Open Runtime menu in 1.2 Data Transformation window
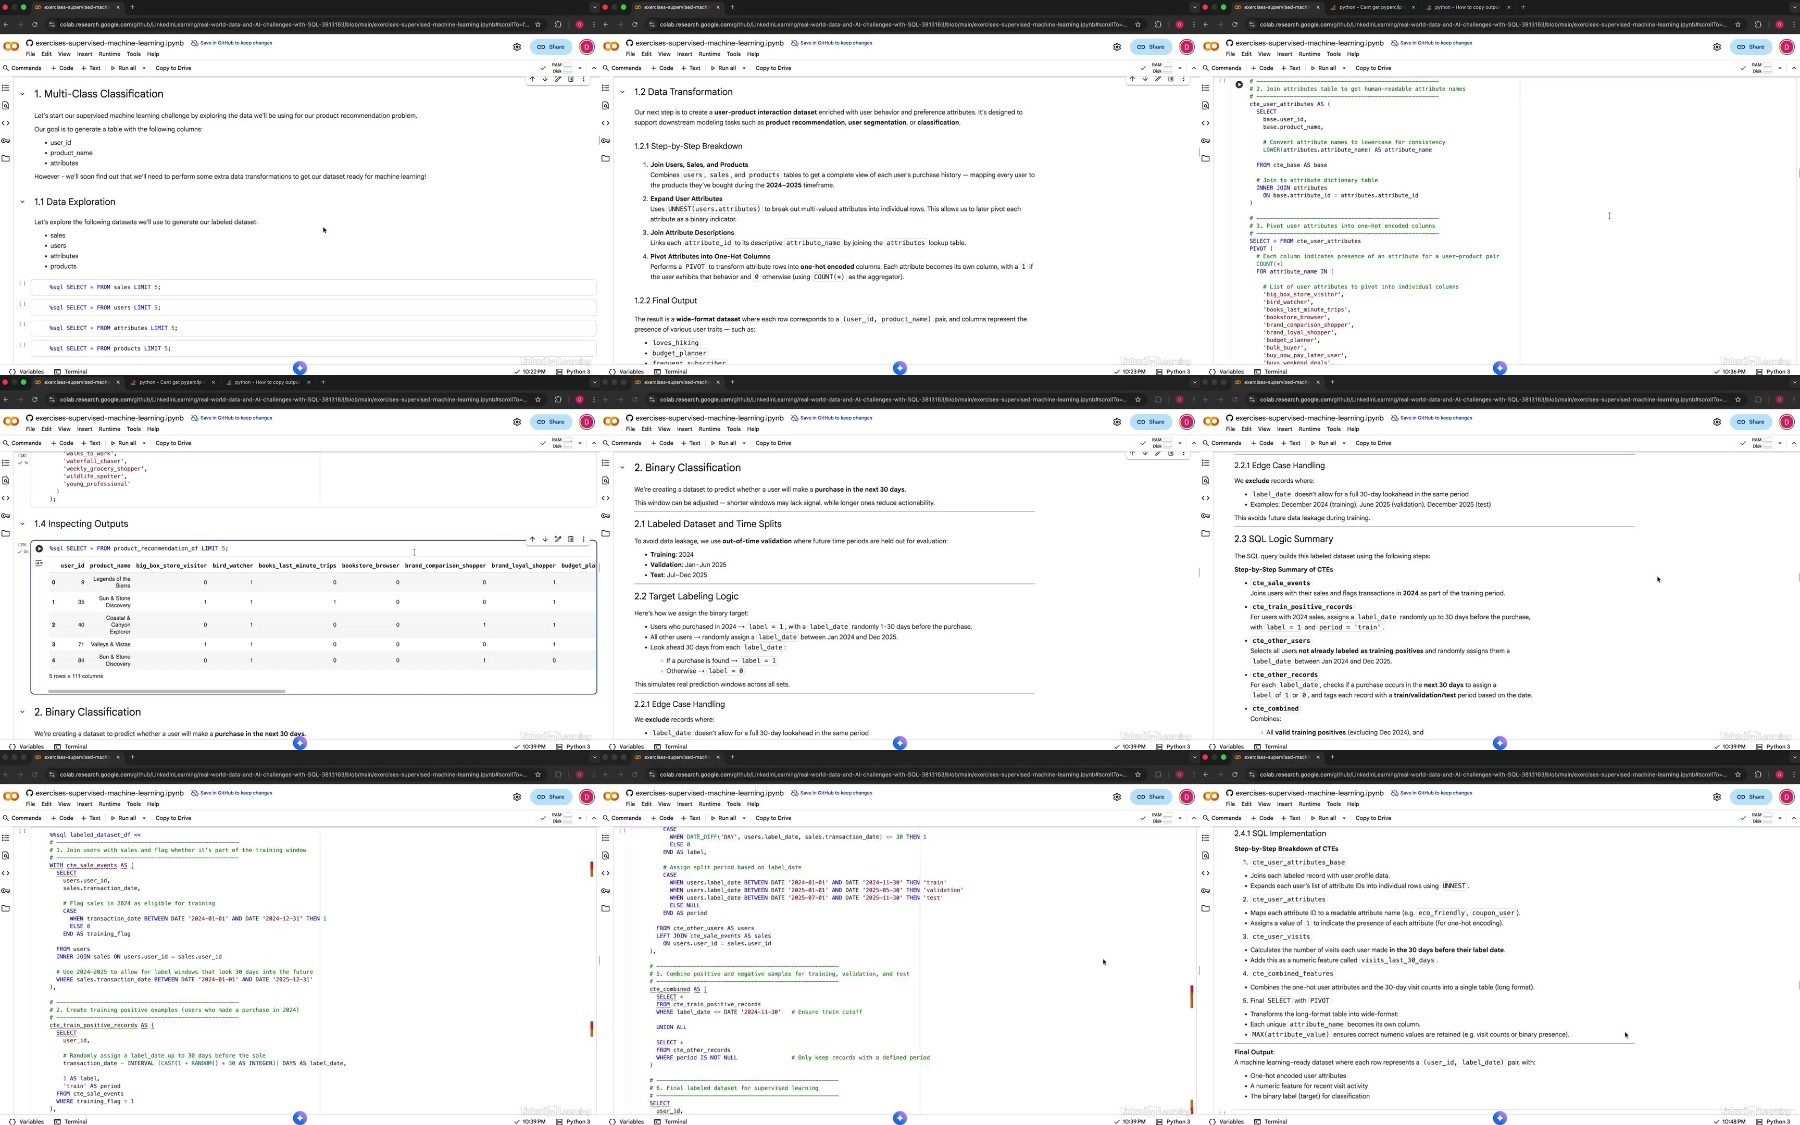Image resolution: width=1800 pixels, height=1125 pixels. (710, 54)
